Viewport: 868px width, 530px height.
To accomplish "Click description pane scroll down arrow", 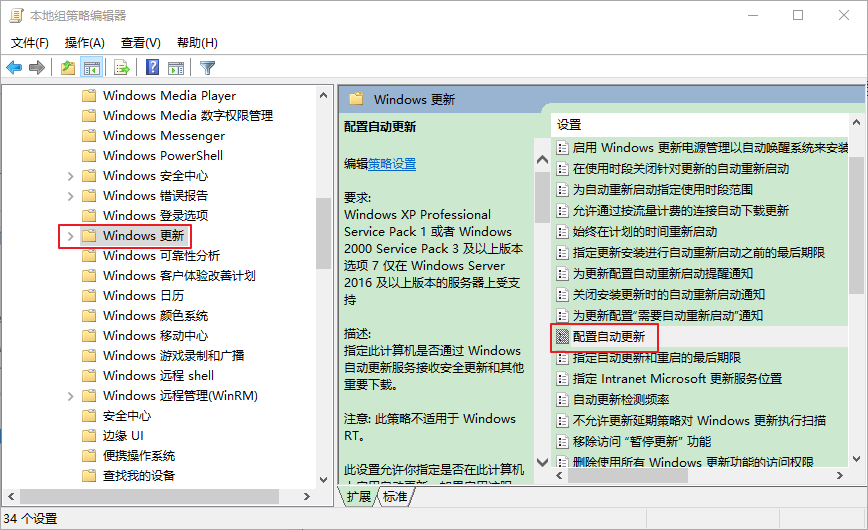I will tap(542, 462).
